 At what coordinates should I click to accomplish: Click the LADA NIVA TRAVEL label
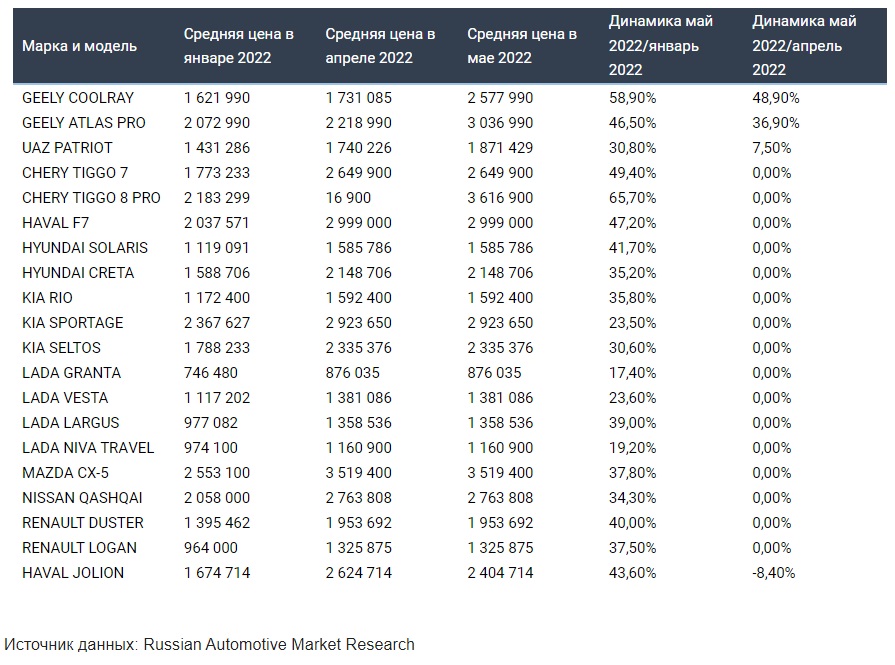[x=88, y=448]
